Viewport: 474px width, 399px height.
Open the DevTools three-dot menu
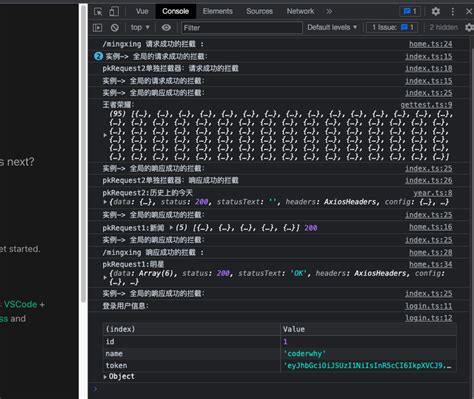pos(453,12)
